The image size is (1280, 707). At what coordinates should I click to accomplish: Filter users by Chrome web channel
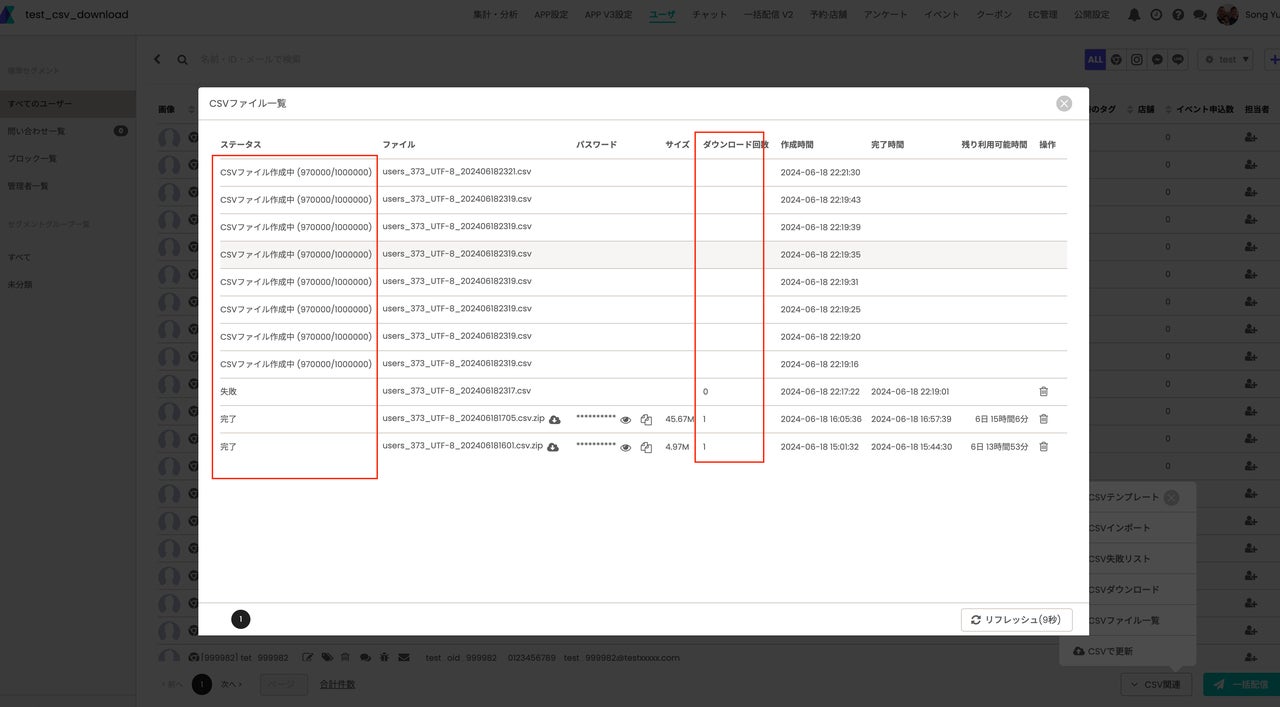point(1116,60)
